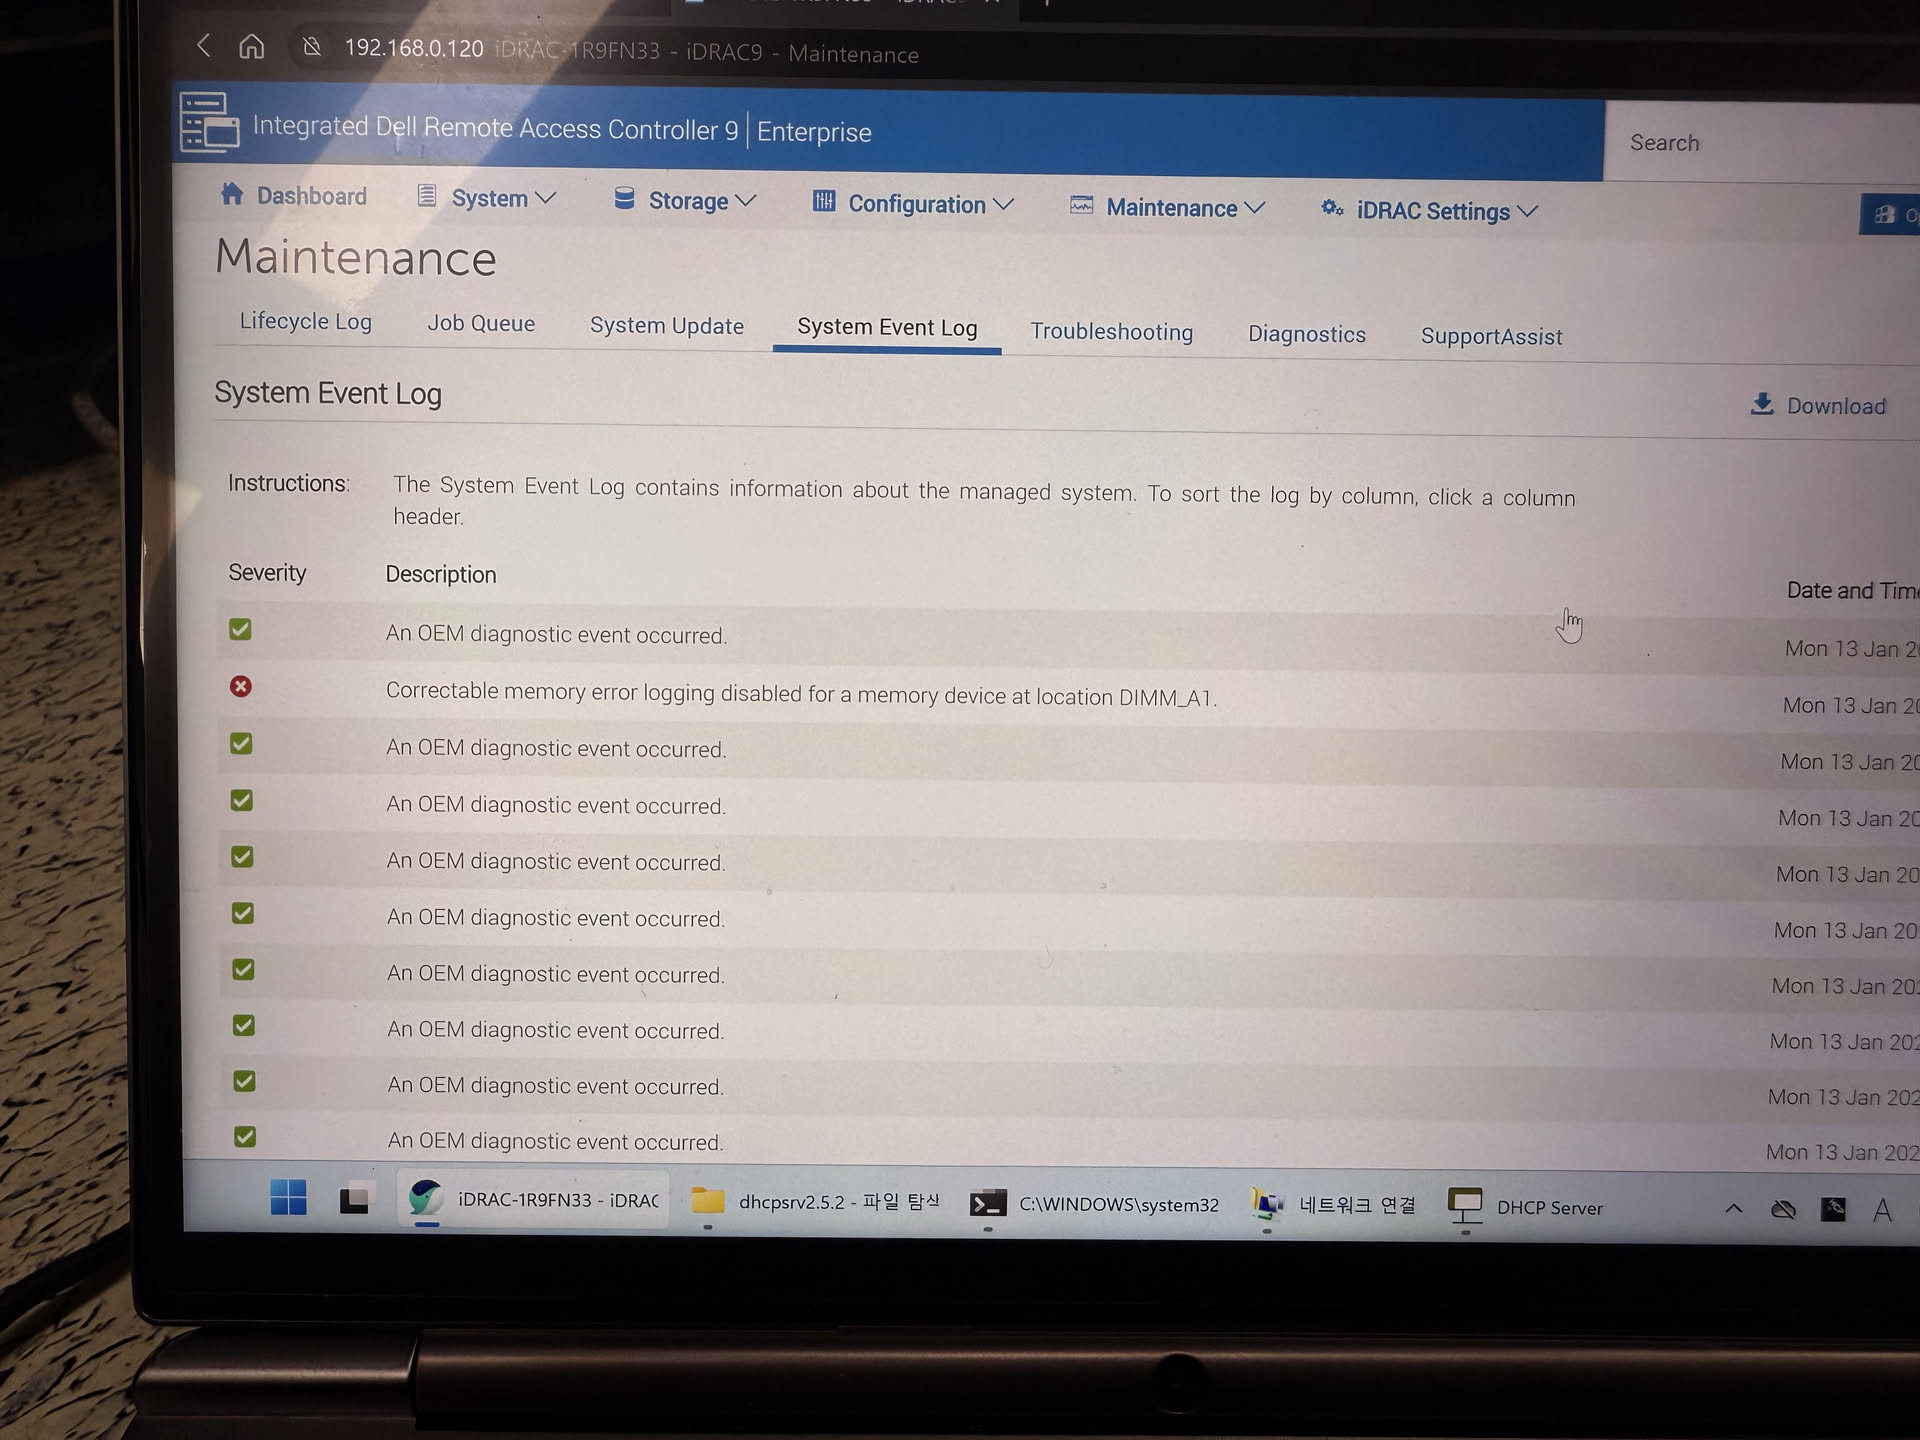
Task: Expand the Storage dropdown menu
Action: (x=699, y=201)
